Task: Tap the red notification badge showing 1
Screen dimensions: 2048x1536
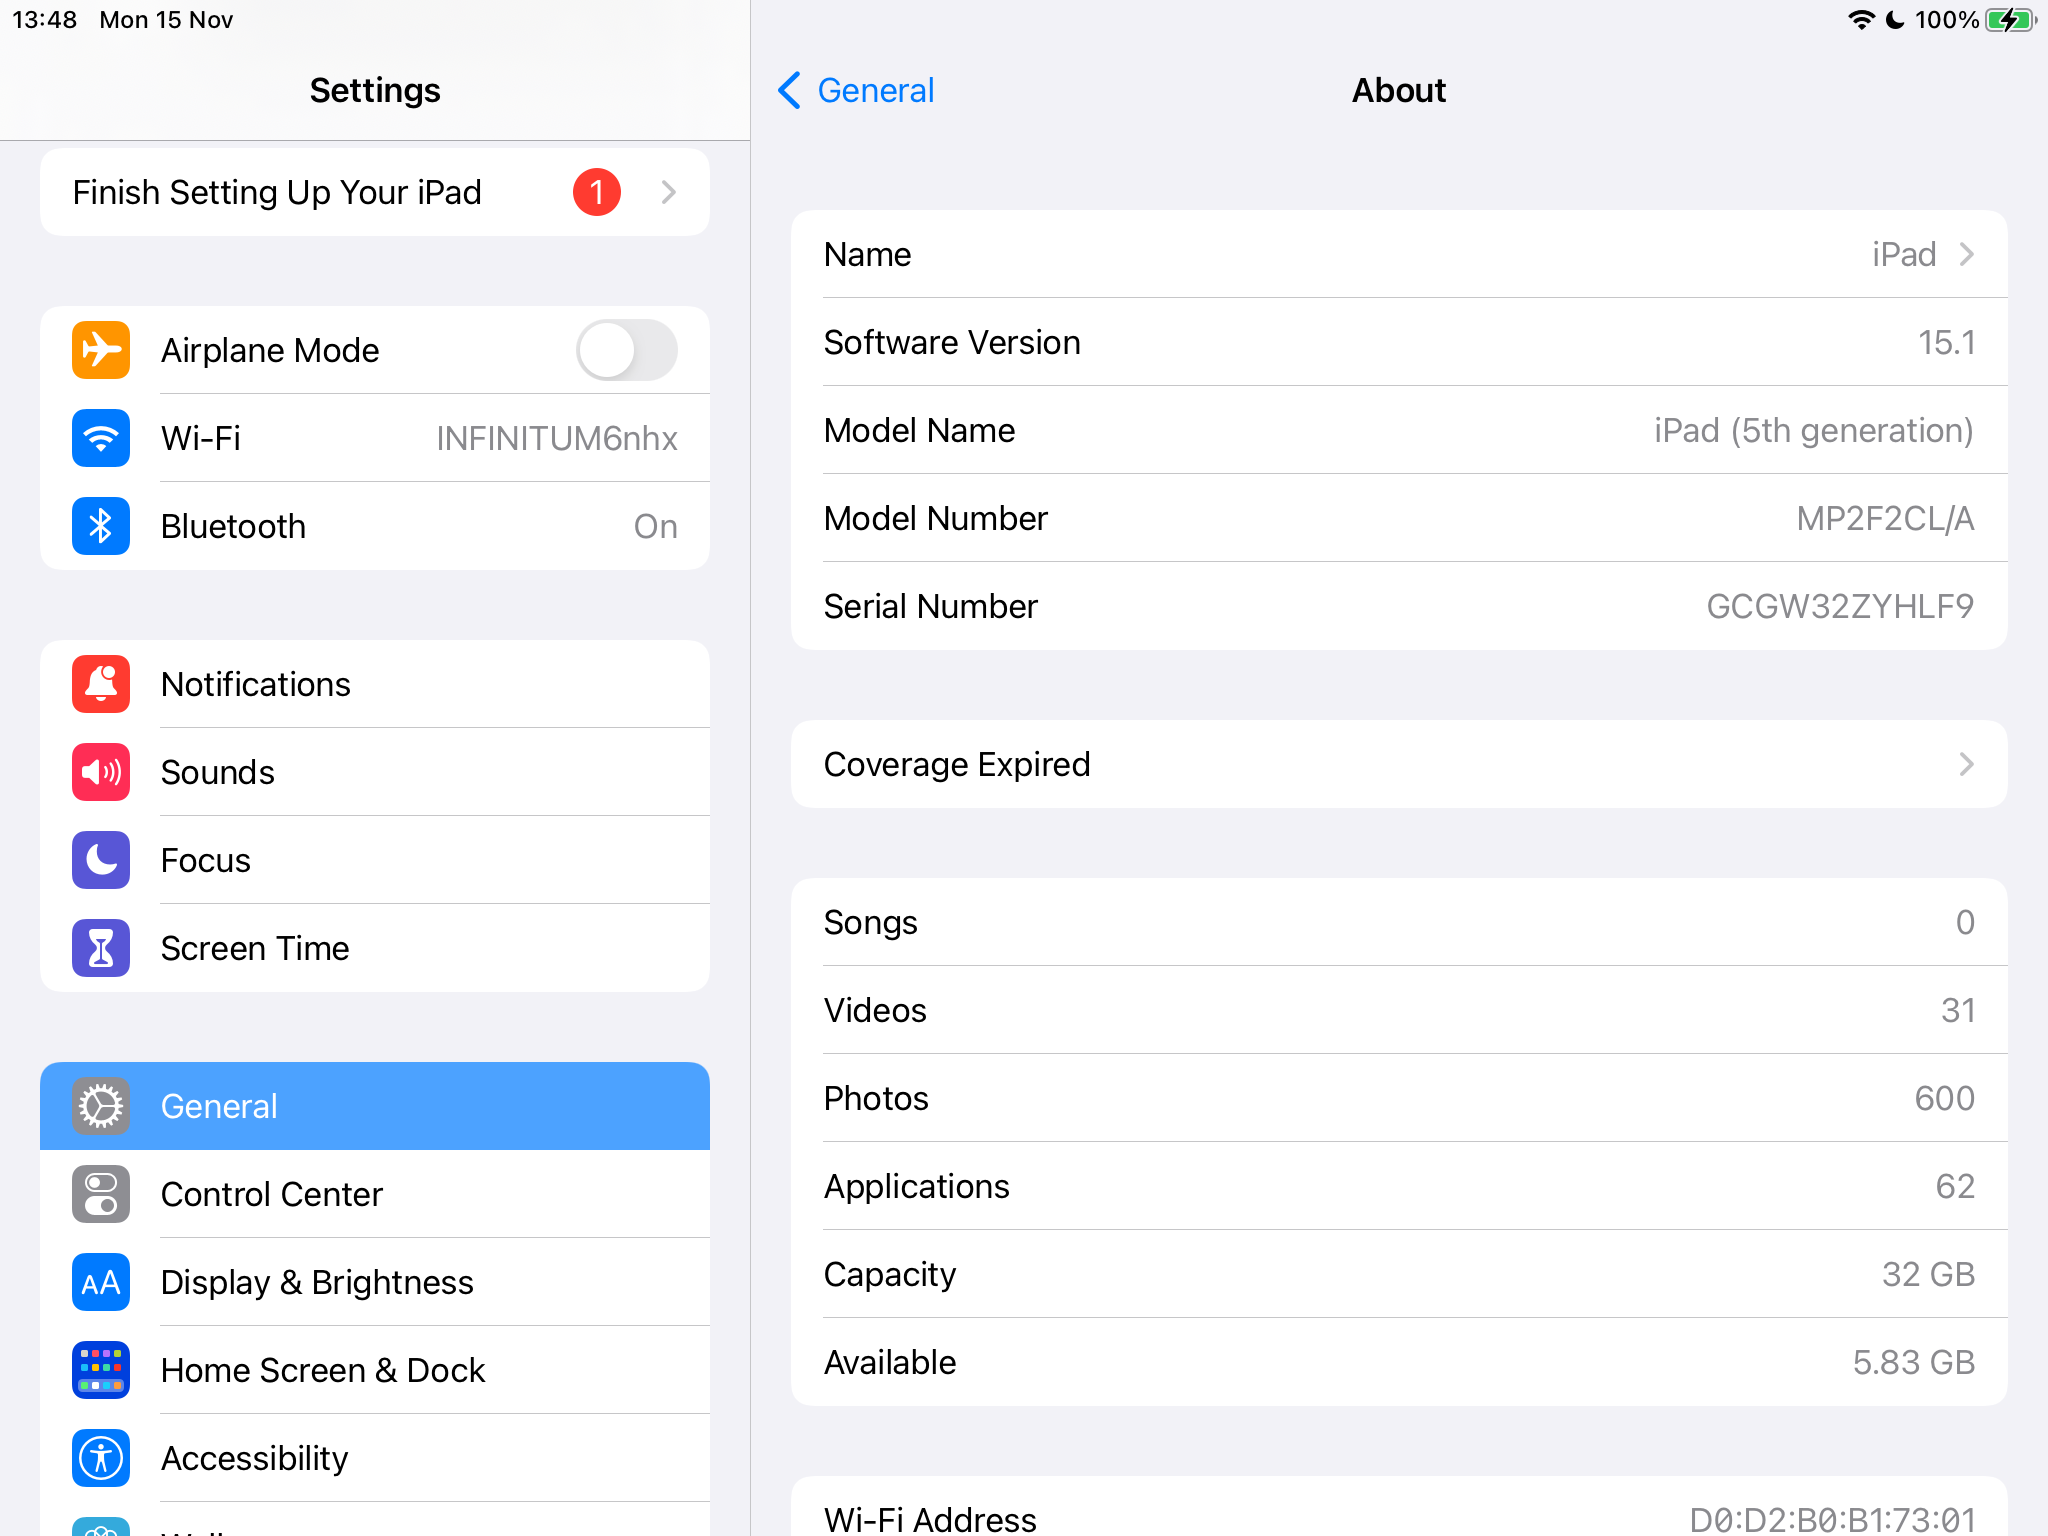Action: tap(597, 192)
